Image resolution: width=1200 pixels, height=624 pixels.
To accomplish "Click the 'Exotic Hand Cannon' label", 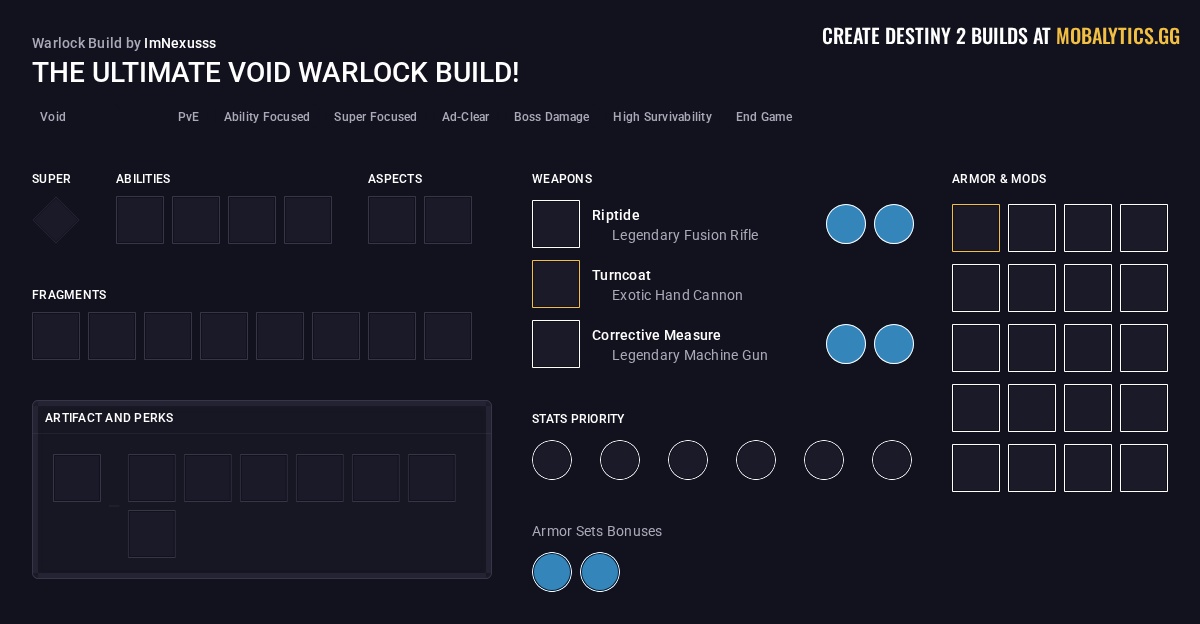I will point(677,295).
